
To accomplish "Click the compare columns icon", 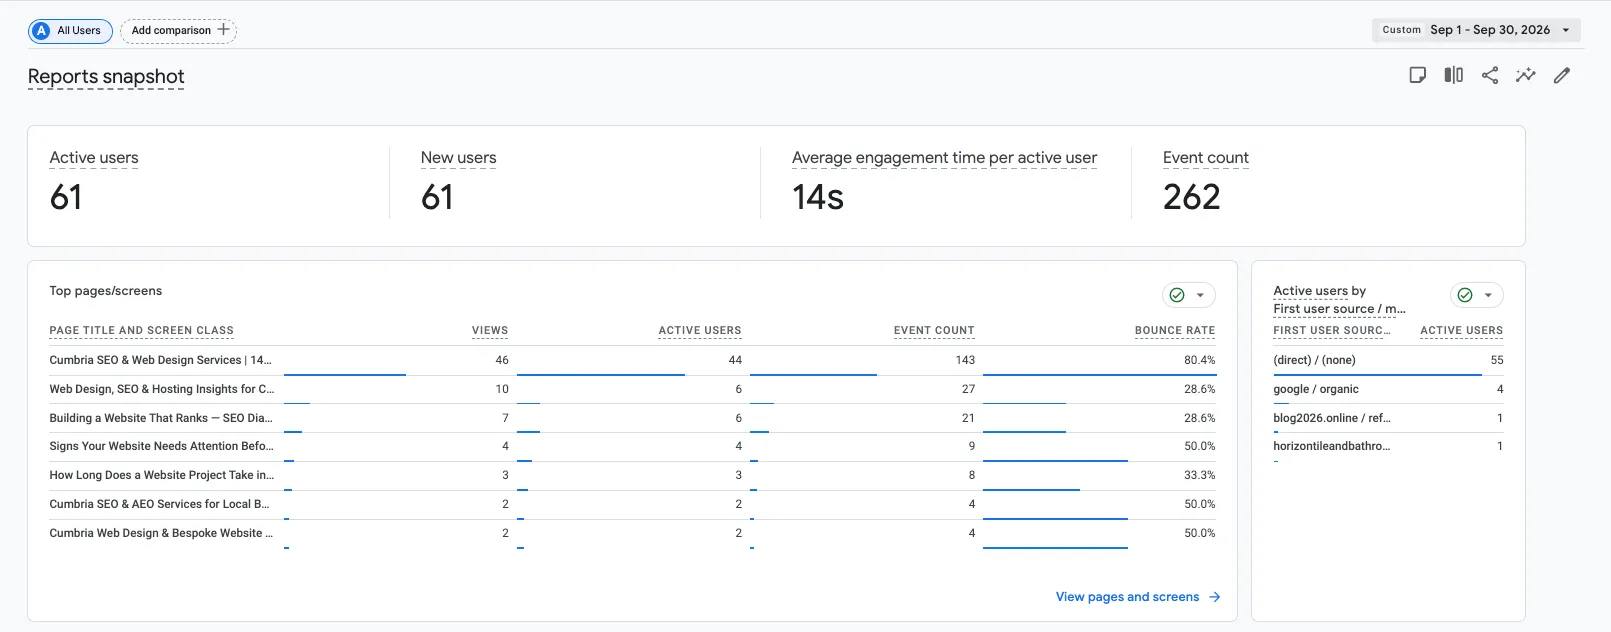I will (x=1454, y=75).
